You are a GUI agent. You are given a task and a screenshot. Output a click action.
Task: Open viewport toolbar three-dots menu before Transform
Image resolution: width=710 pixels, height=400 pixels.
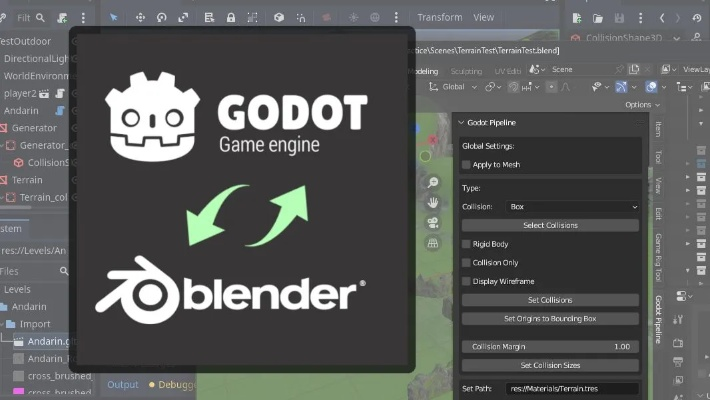coord(396,17)
